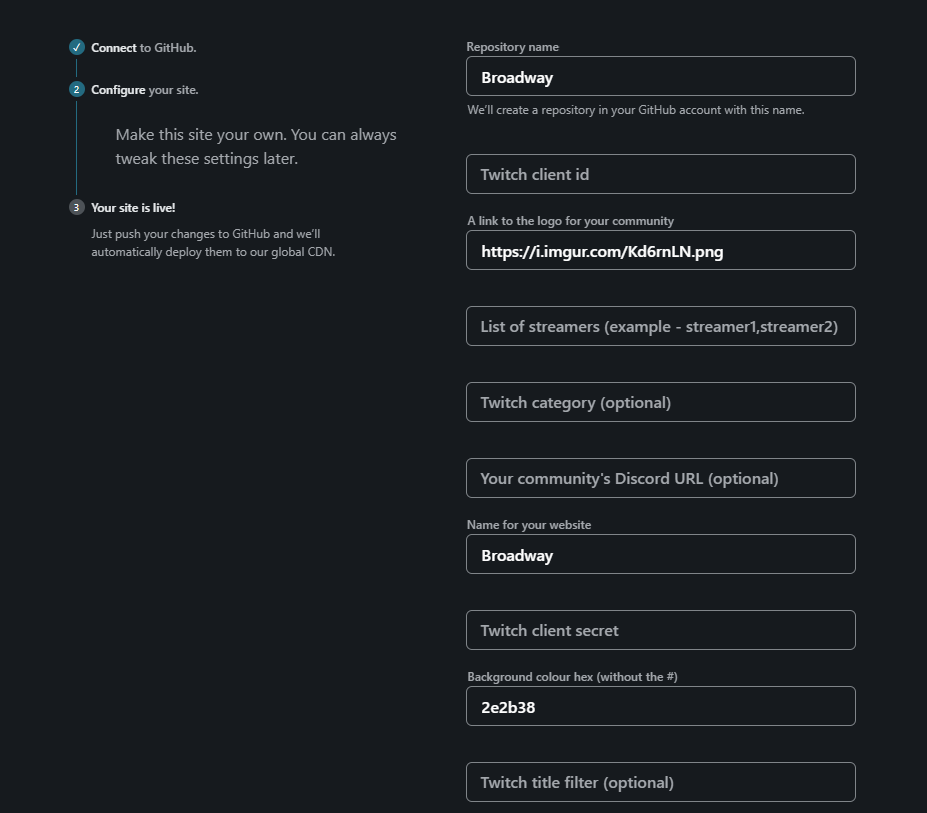This screenshot has width=927, height=813.
Task: Click the Discord URL field
Action: [660, 478]
